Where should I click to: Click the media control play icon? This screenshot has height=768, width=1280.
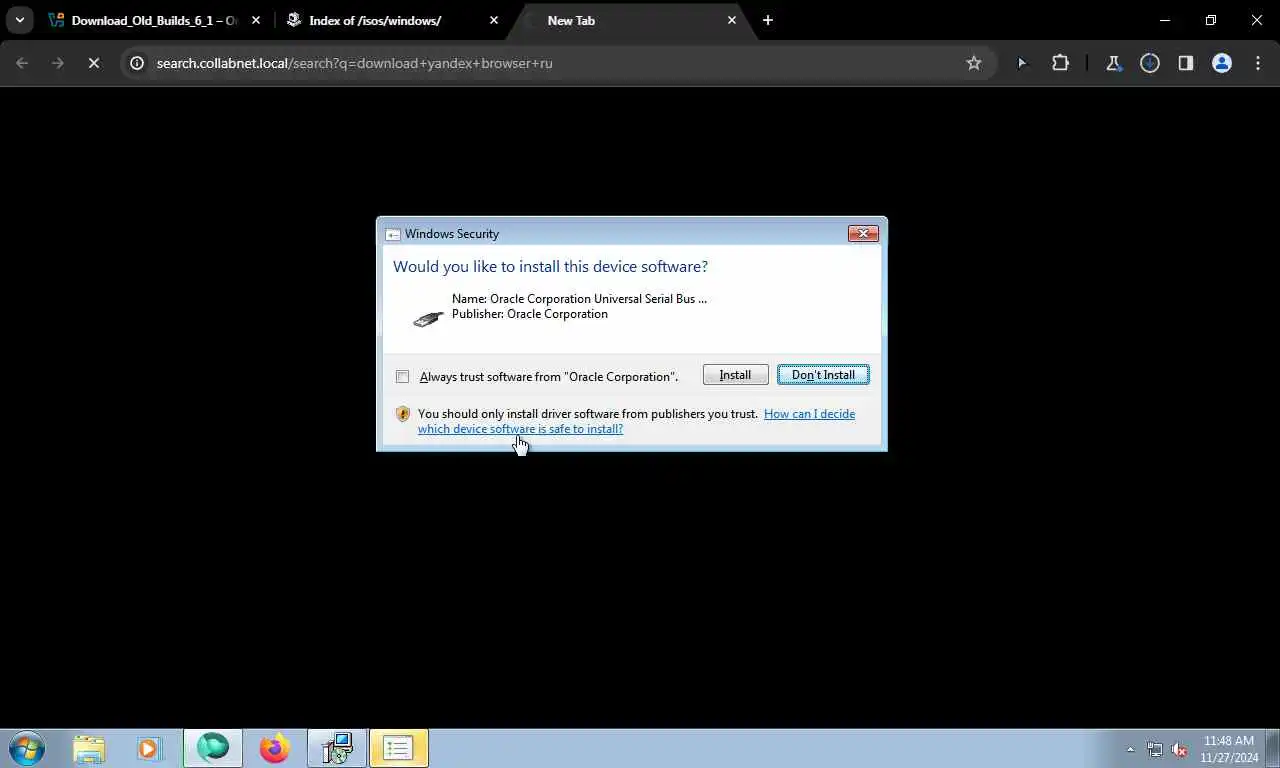point(1021,63)
